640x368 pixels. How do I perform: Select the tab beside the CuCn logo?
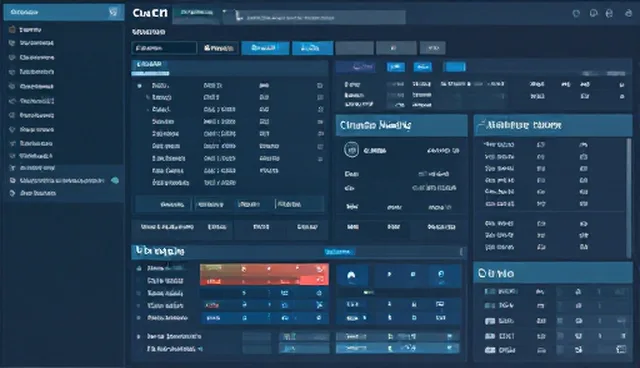(x=197, y=13)
